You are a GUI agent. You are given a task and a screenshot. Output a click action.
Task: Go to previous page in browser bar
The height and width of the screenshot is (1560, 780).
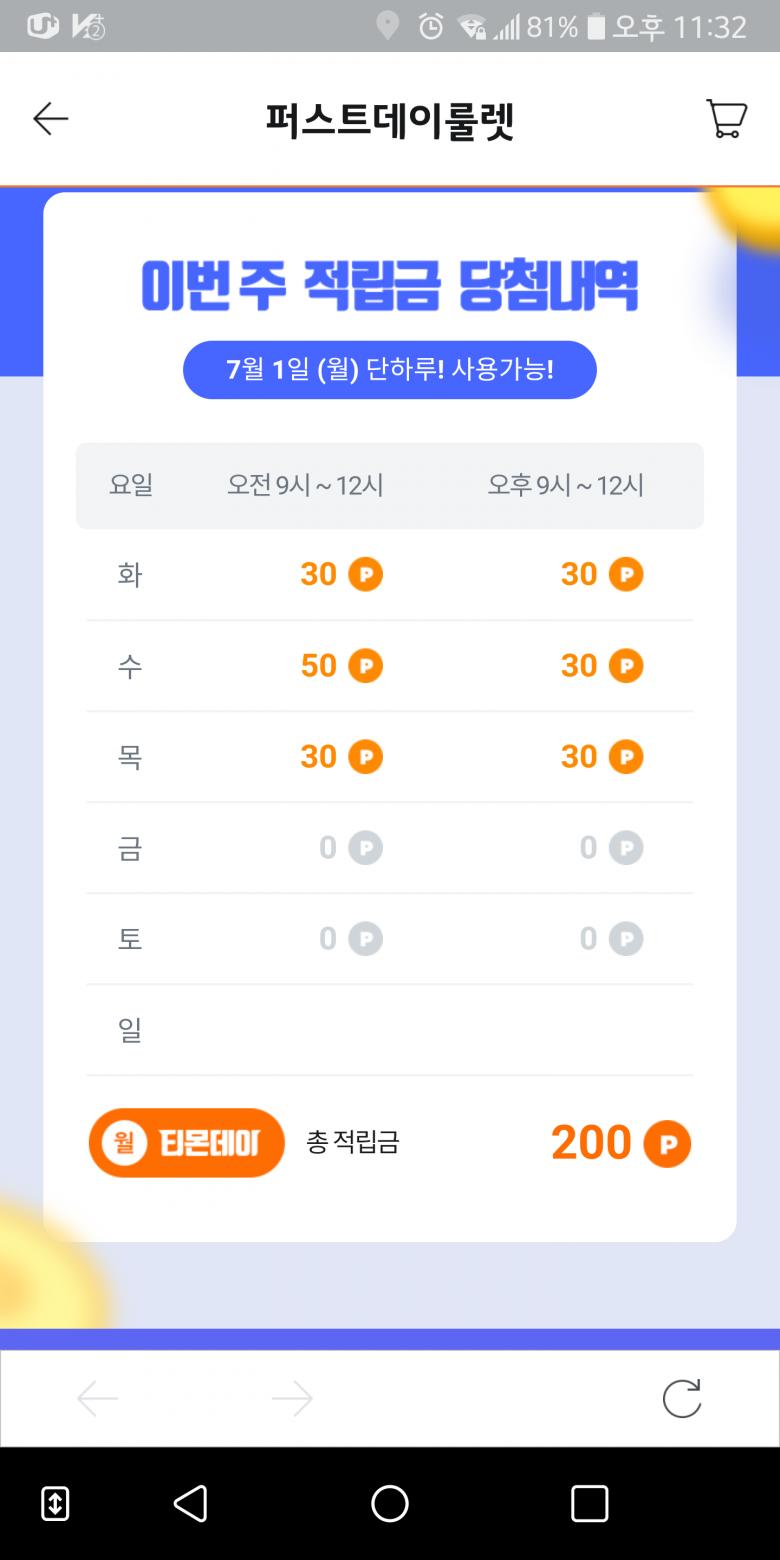pos(98,1398)
